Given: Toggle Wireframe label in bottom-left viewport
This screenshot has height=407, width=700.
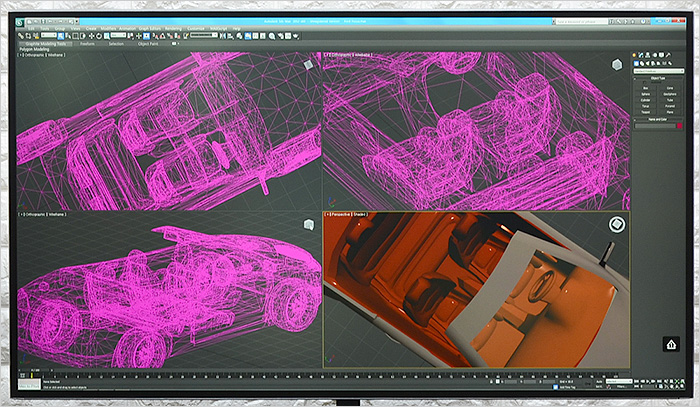Looking at the screenshot, I should pos(57,214).
